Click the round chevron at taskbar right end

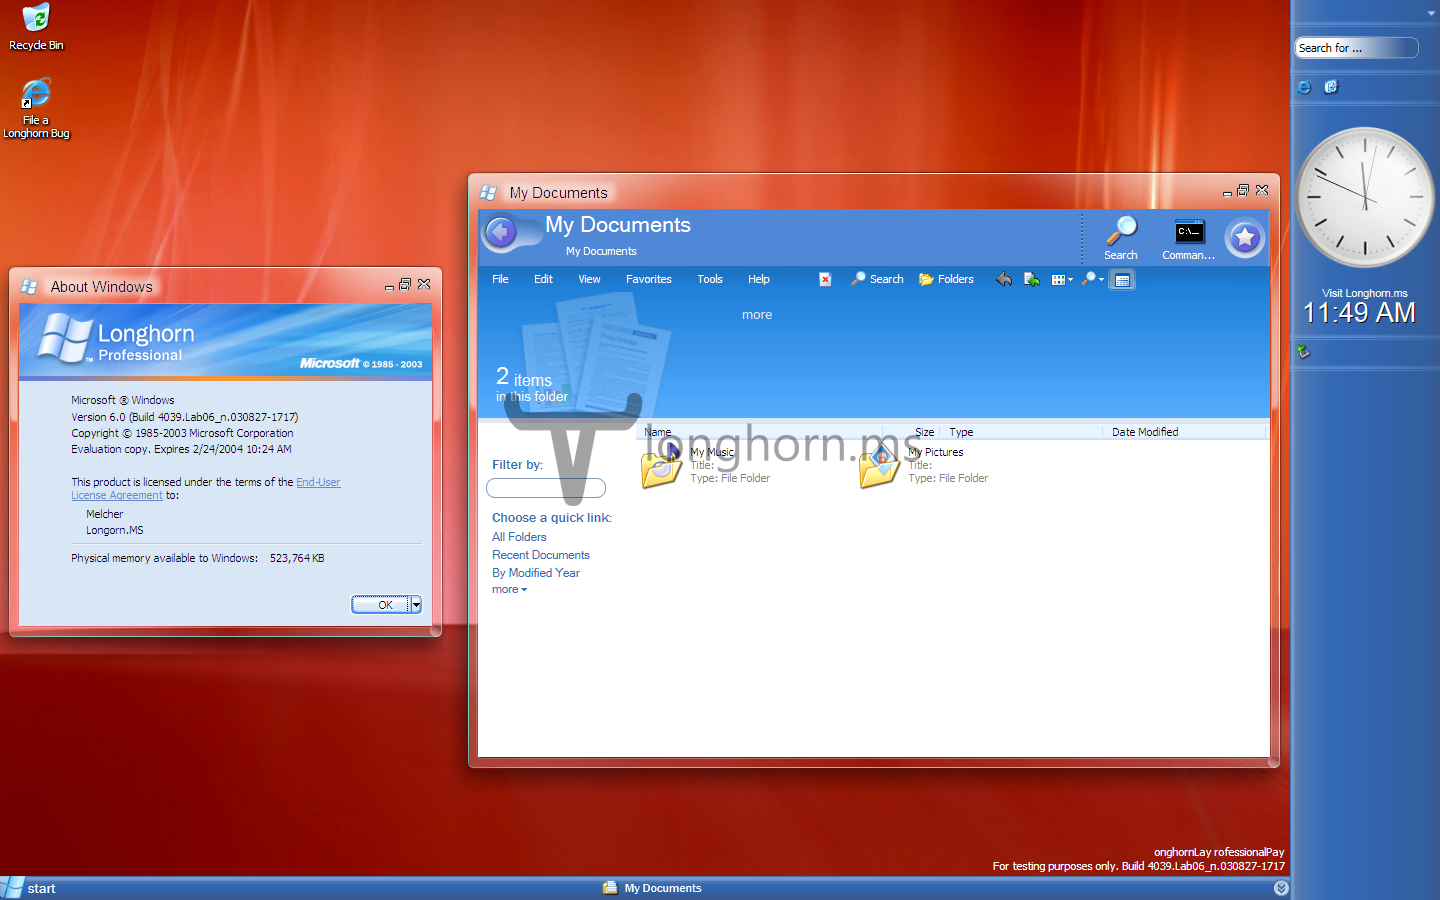tap(1281, 888)
